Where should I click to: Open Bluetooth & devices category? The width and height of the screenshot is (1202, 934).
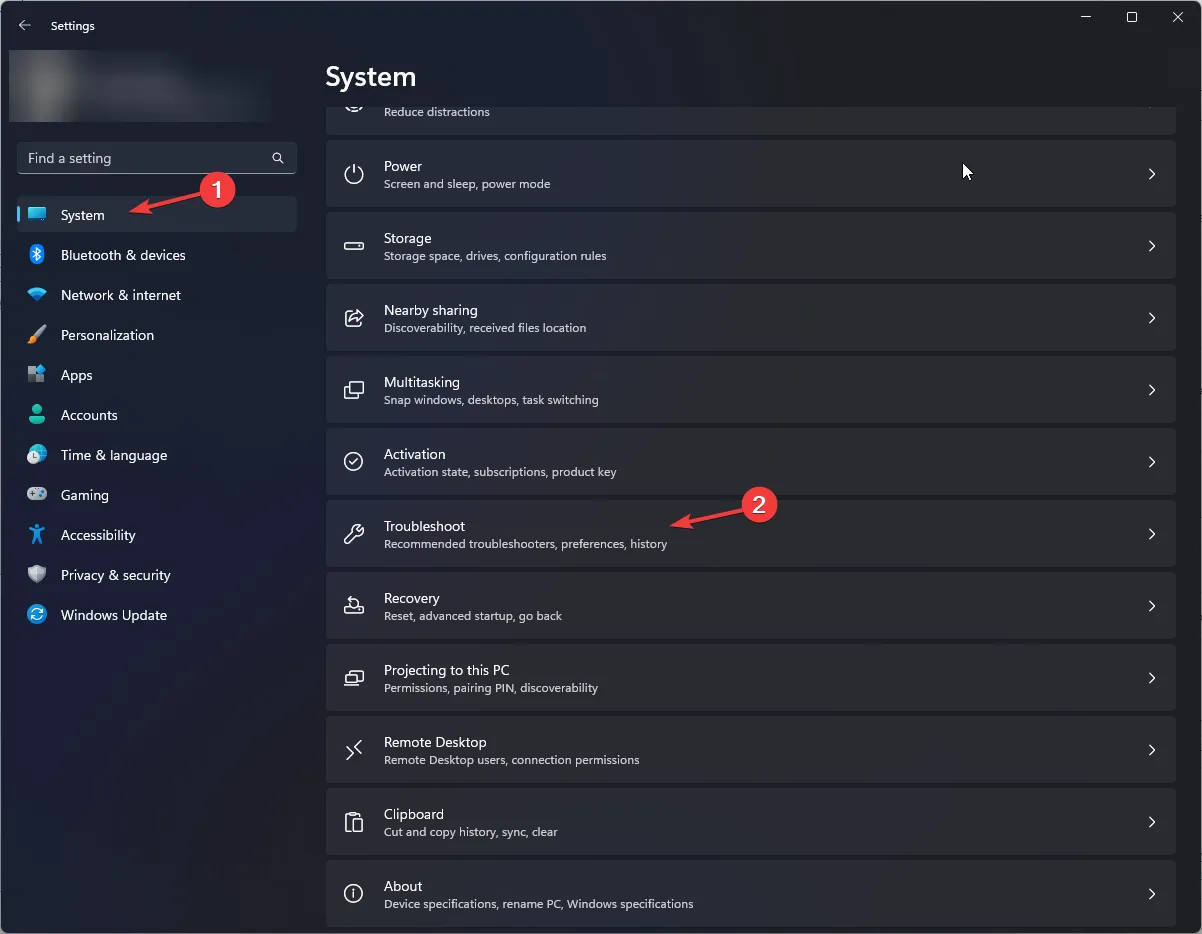[x=157, y=255]
